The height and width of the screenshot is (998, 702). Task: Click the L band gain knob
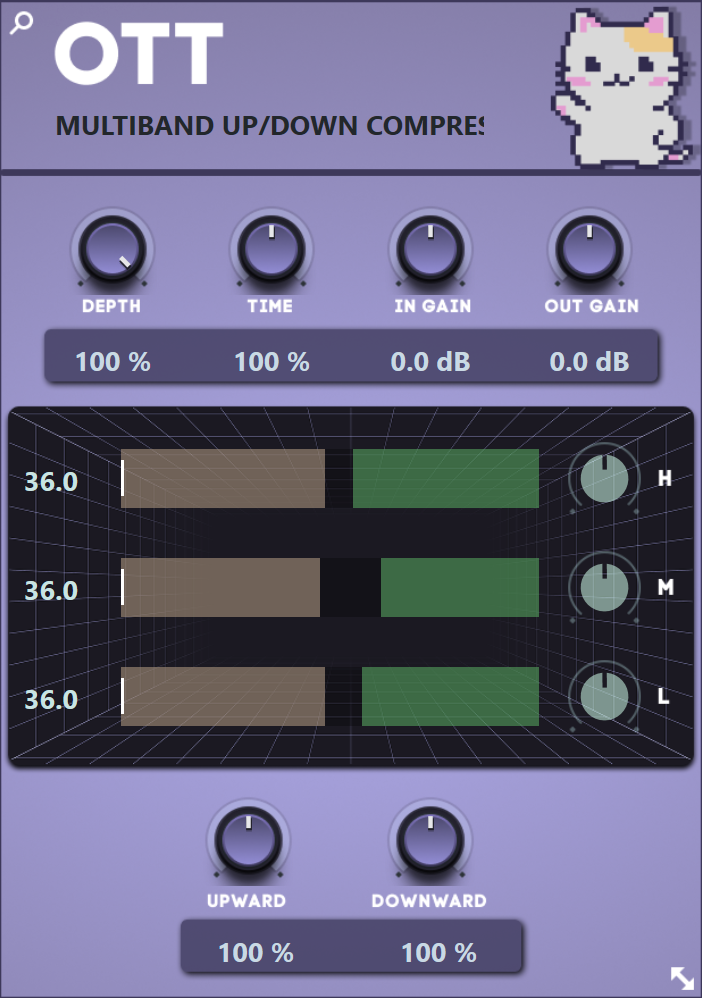click(x=605, y=697)
